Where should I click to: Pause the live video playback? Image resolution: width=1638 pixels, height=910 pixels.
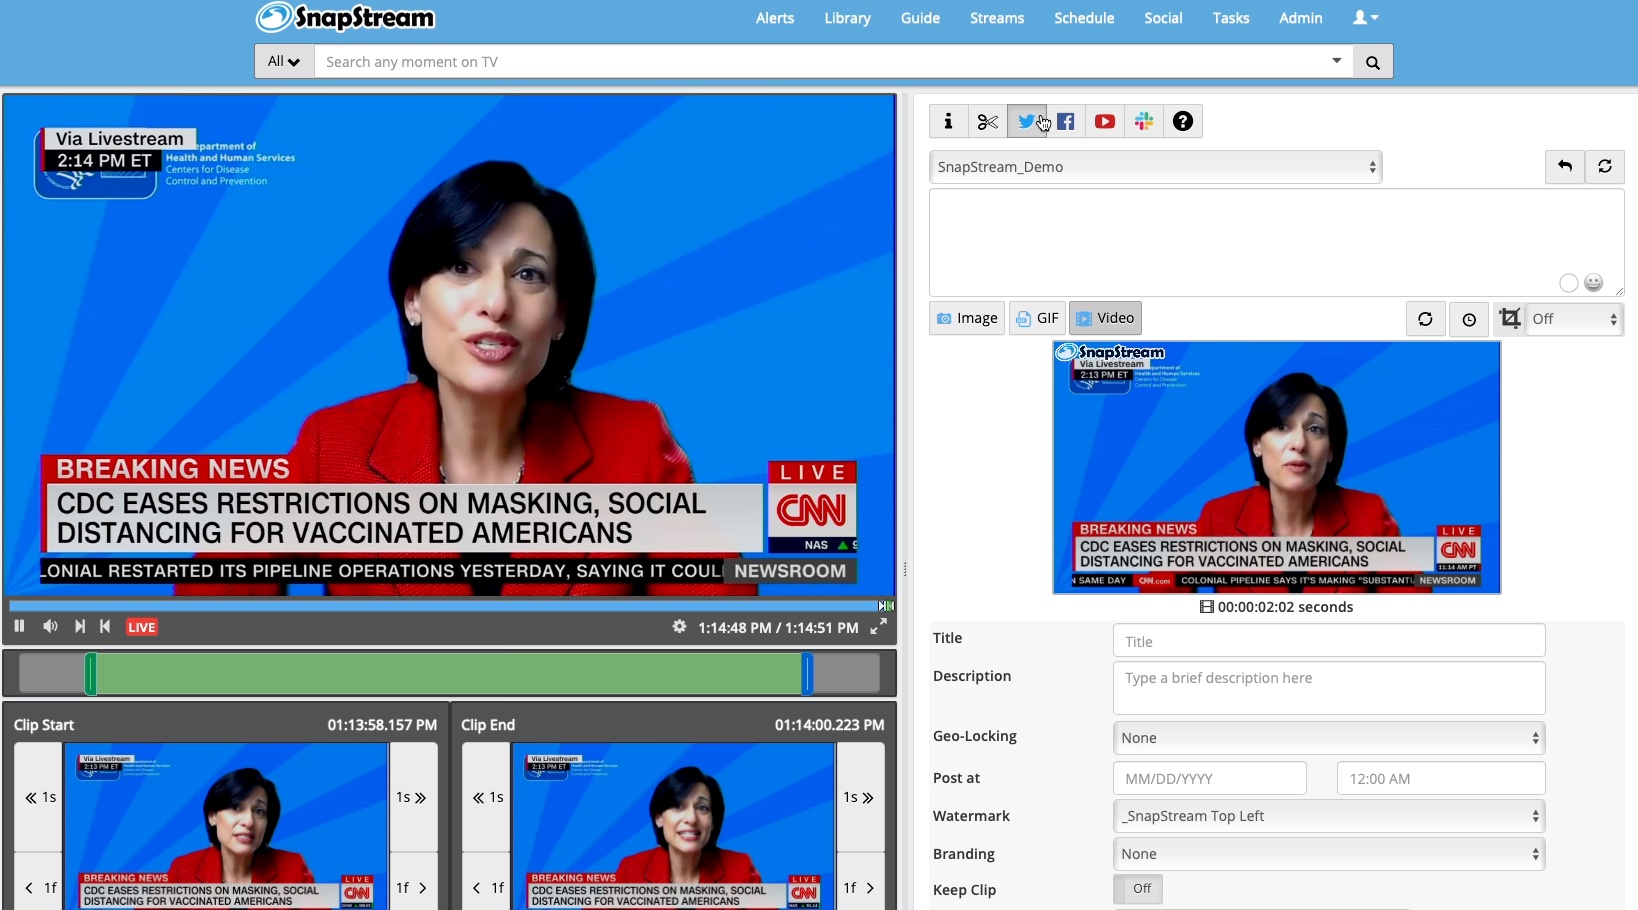coord(20,626)
